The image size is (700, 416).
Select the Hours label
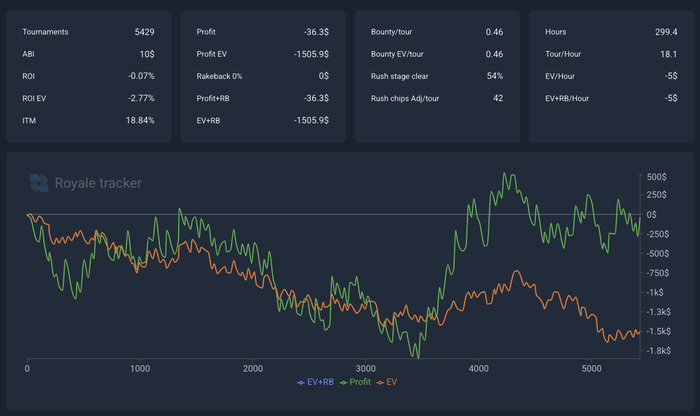click(x=555, y=32)
